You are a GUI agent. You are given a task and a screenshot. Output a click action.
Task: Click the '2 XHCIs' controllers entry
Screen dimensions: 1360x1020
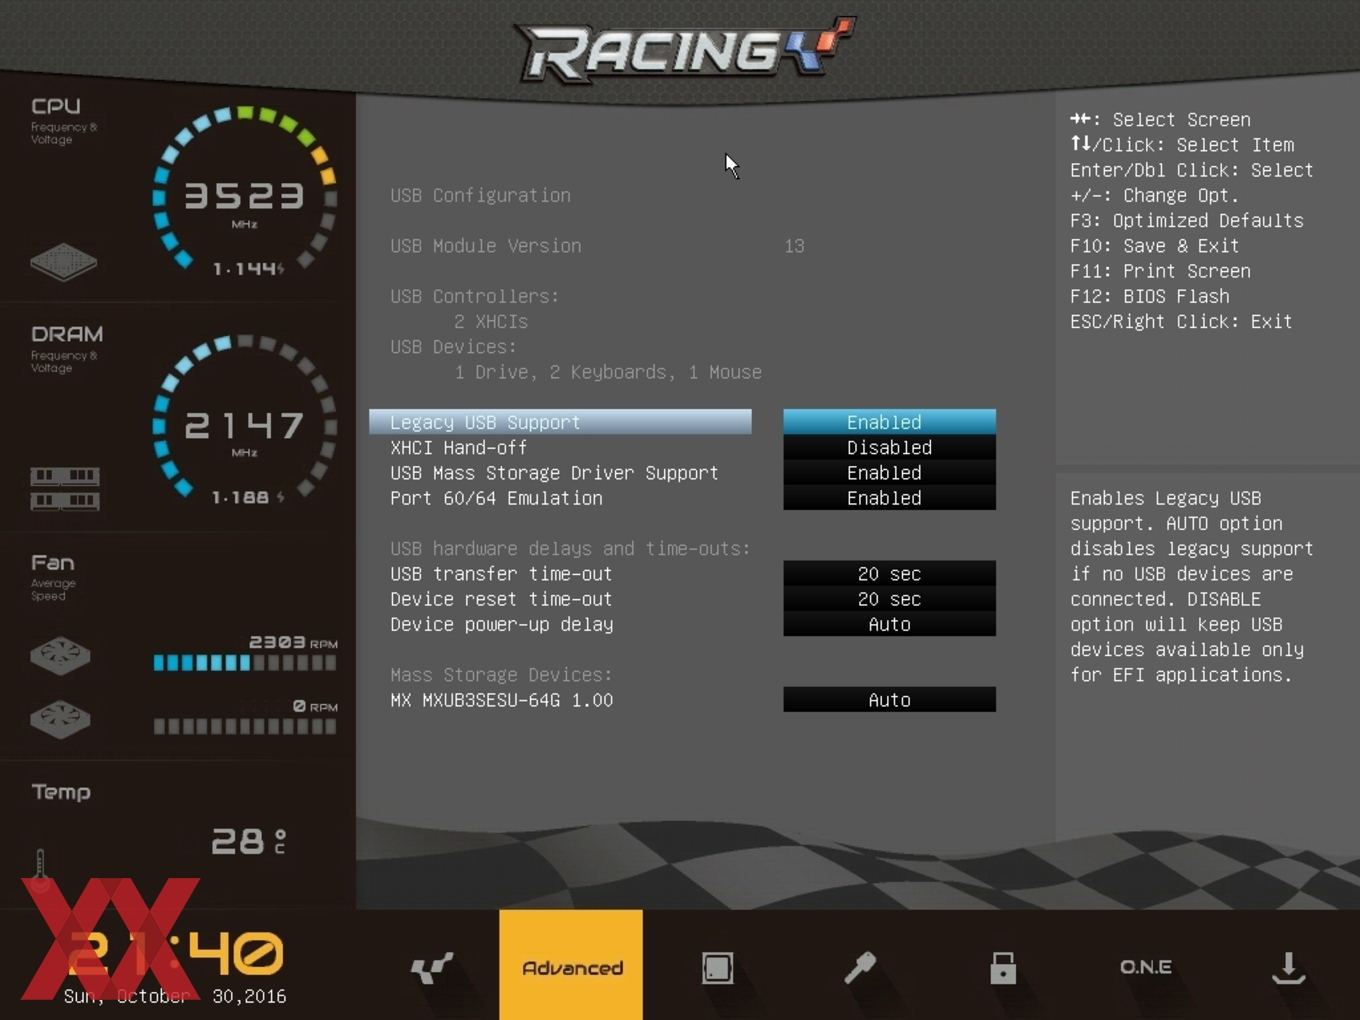490,321
